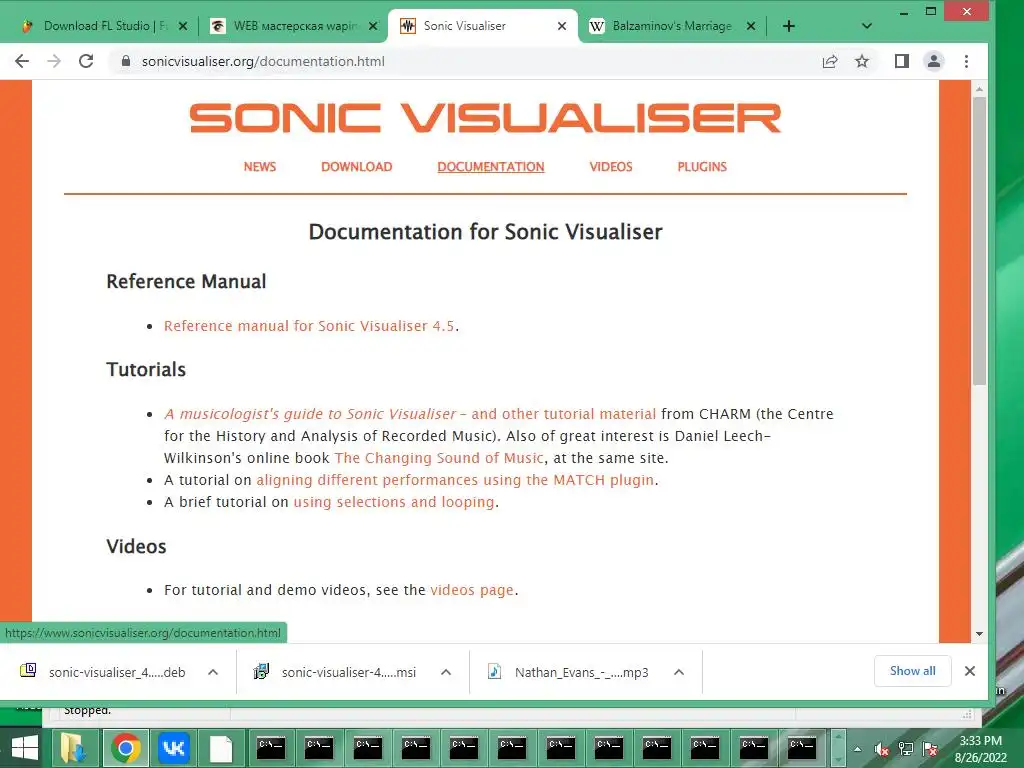Open the tab search chevron
1024x768 pixels.
pos(867,26)
